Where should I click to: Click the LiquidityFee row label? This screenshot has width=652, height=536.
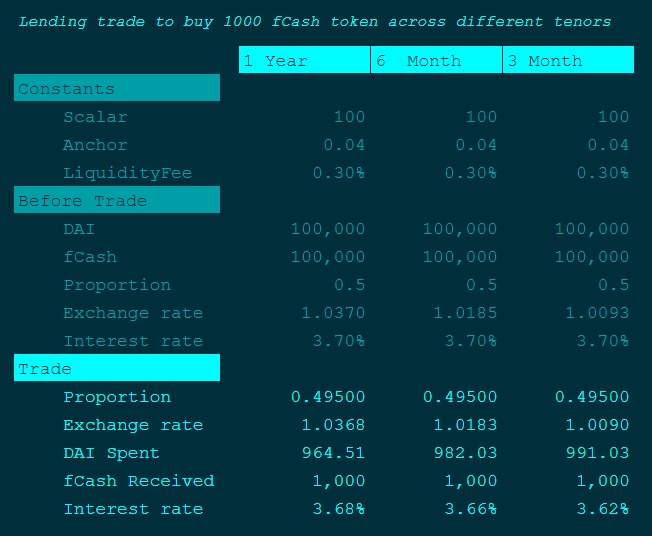(127, 173)
